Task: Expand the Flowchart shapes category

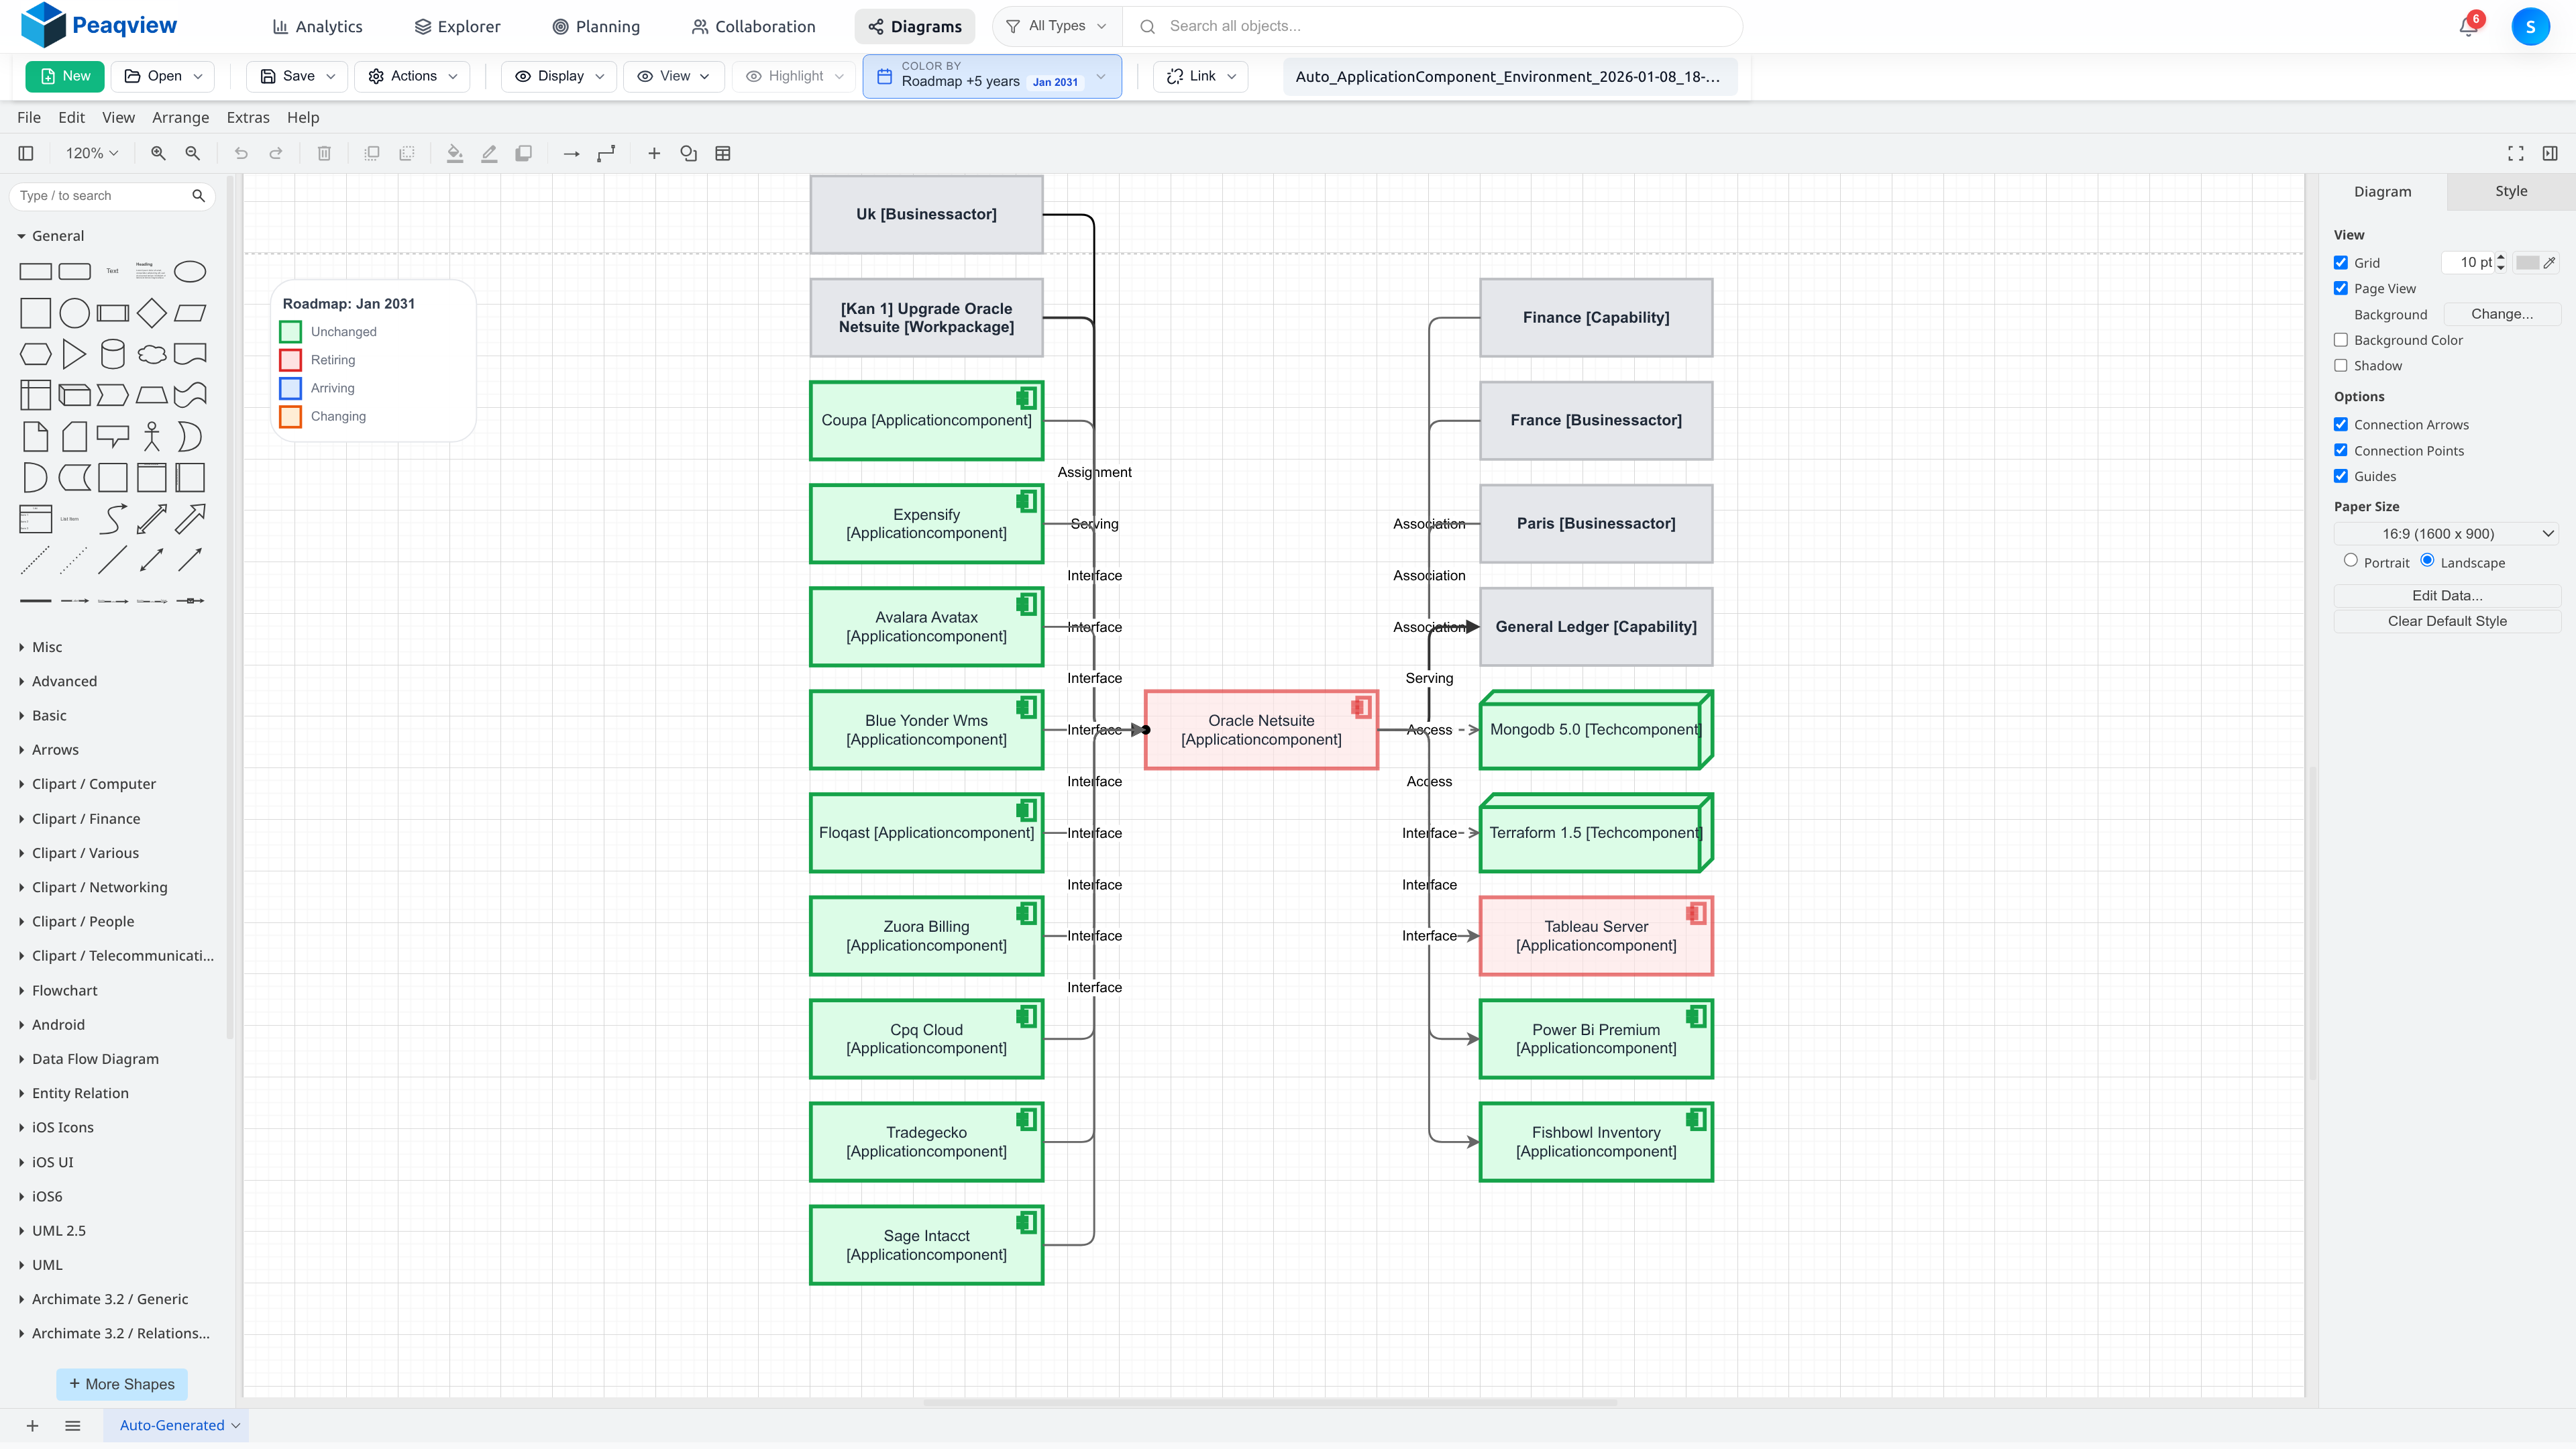Action: coord(64,990)
